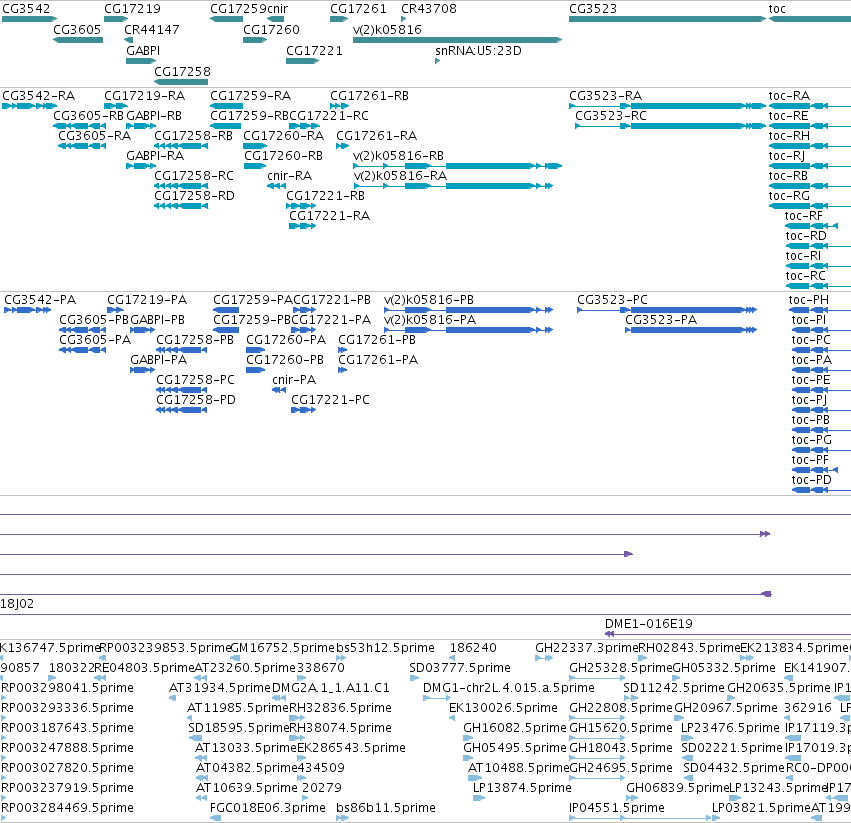Select protein CG3523-PA
Screen dimensions: 851x823
[661, 320]
